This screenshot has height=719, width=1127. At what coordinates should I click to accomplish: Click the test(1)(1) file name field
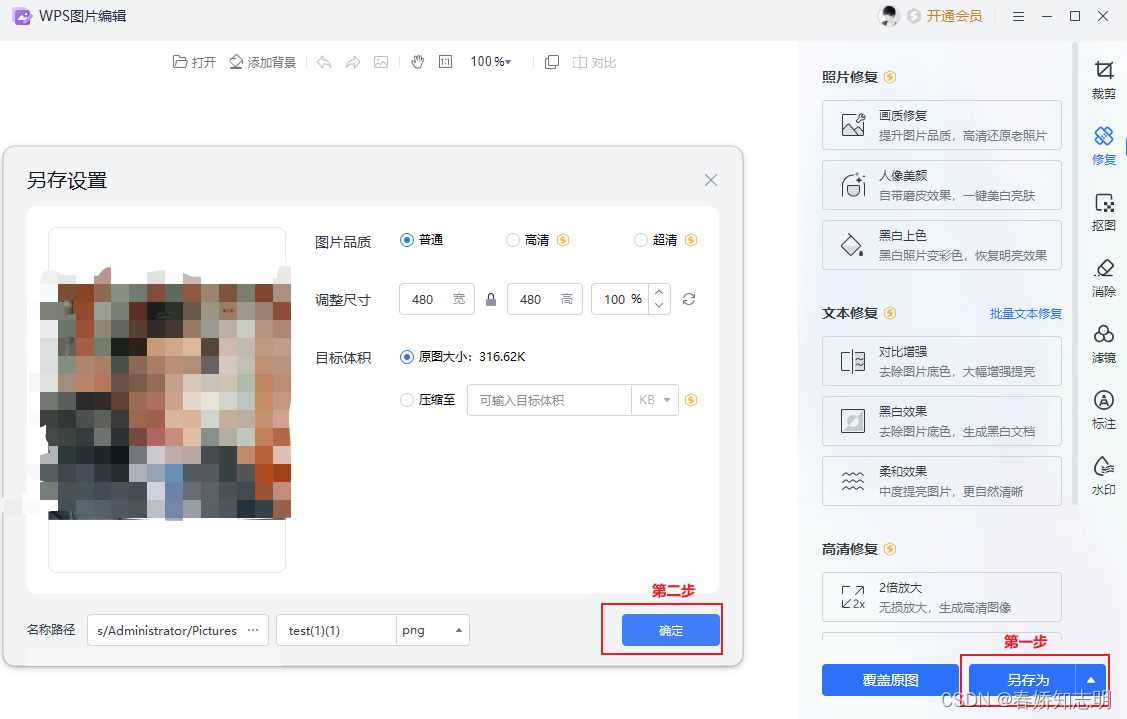(336, 630)
